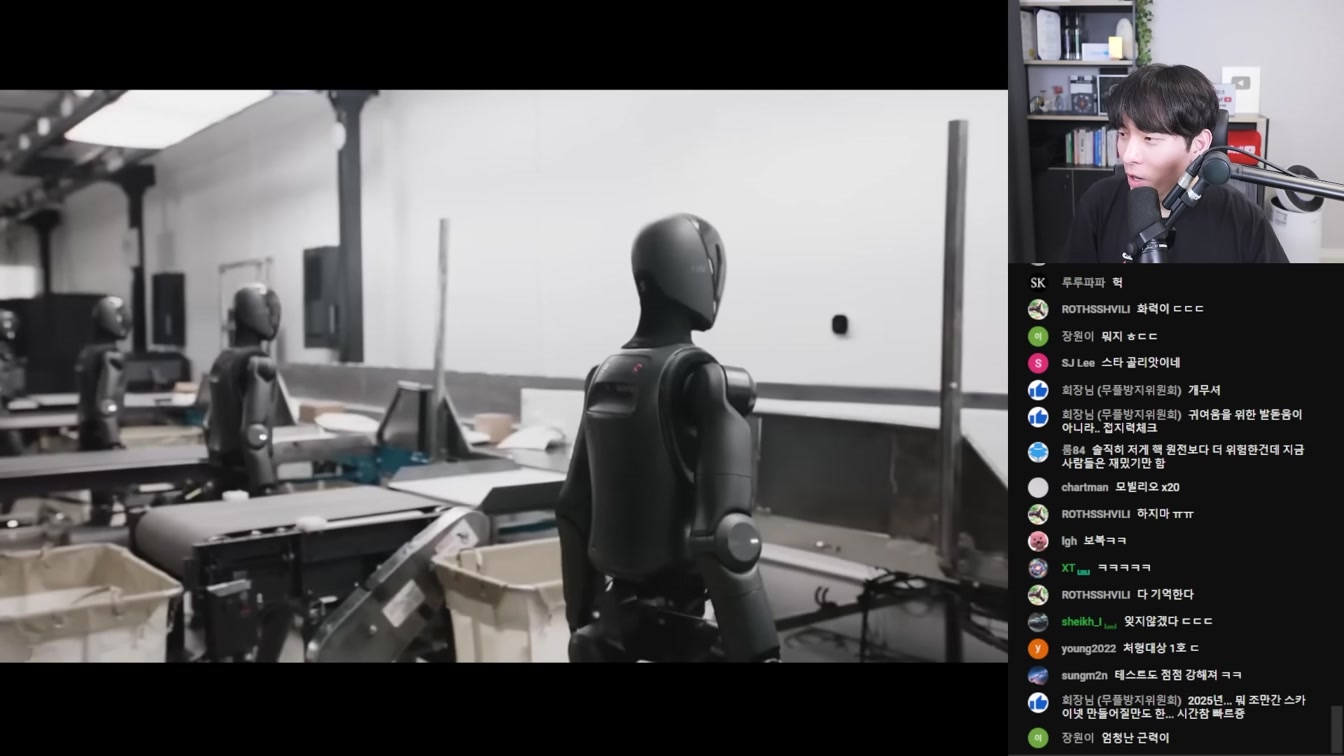Click the SK avatar beside 루루파파
The width and height of the screenshot is (1344, 756).
click(1038, 282)
